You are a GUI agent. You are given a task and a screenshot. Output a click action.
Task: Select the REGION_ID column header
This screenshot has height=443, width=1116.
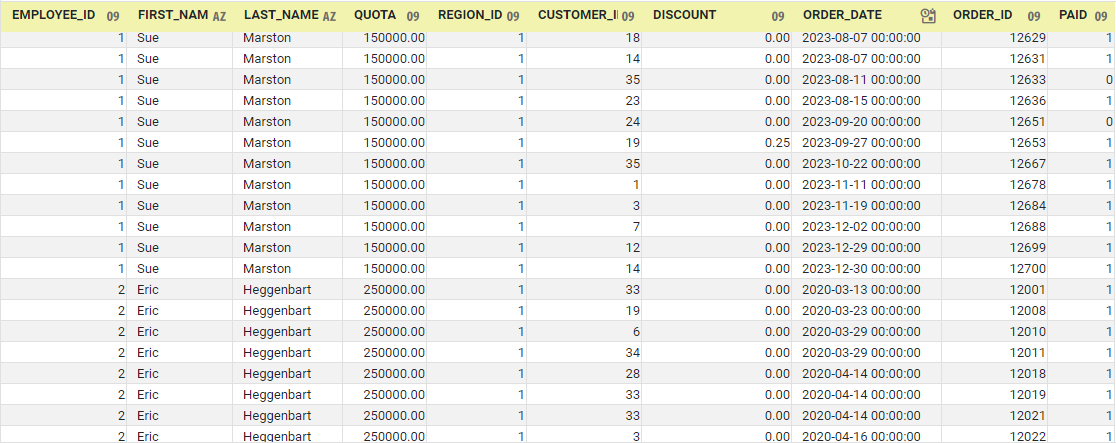(470, 15)
